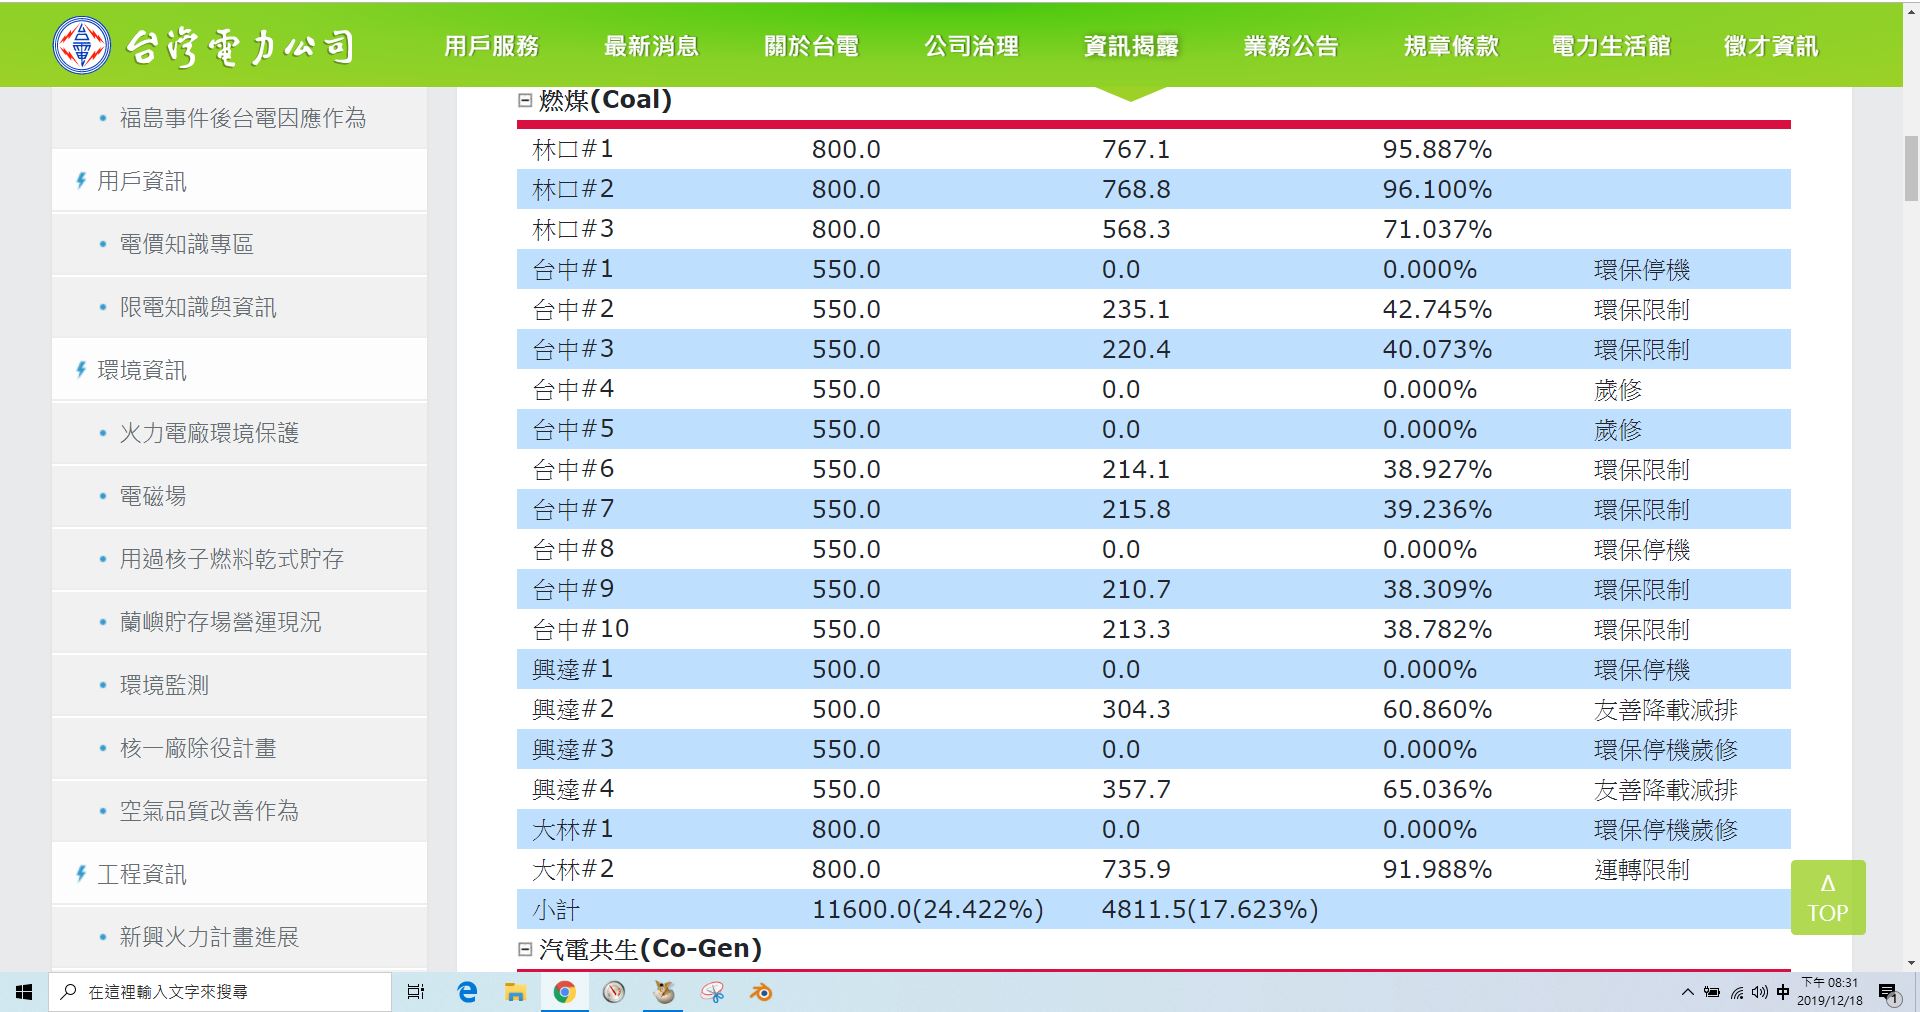Open 蘭嶼貯存場營運現況 sidebar link
Viewport: 1920px width, 1012px height.
pyautogui.click(x=220, y=622)
